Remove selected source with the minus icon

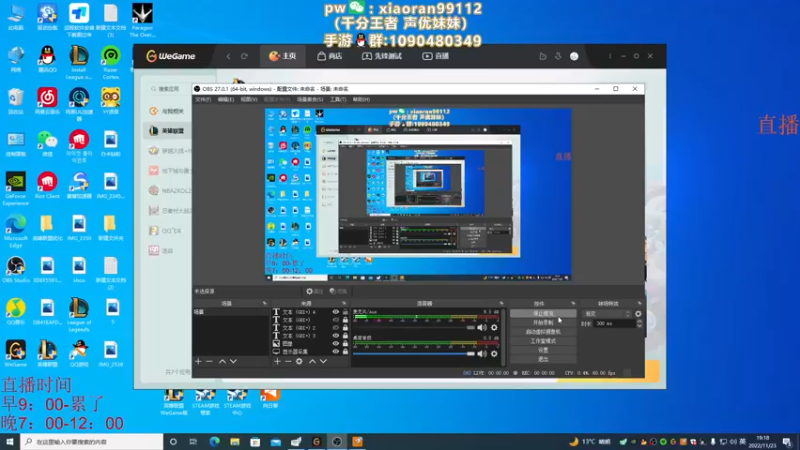288,361
